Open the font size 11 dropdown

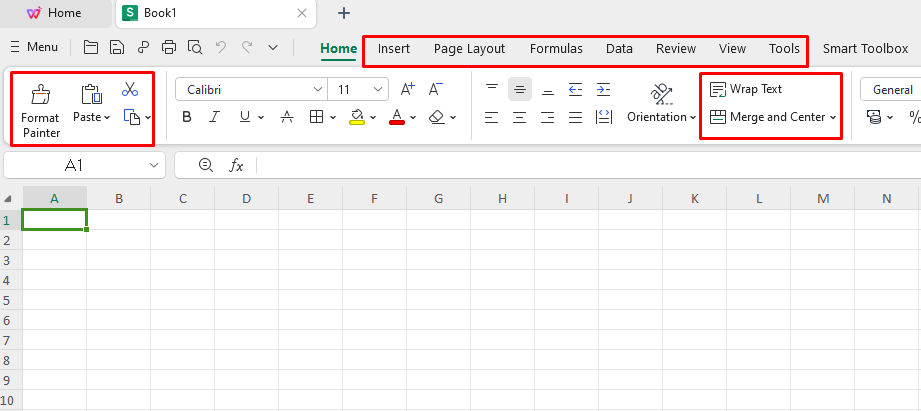pos(378,89)
